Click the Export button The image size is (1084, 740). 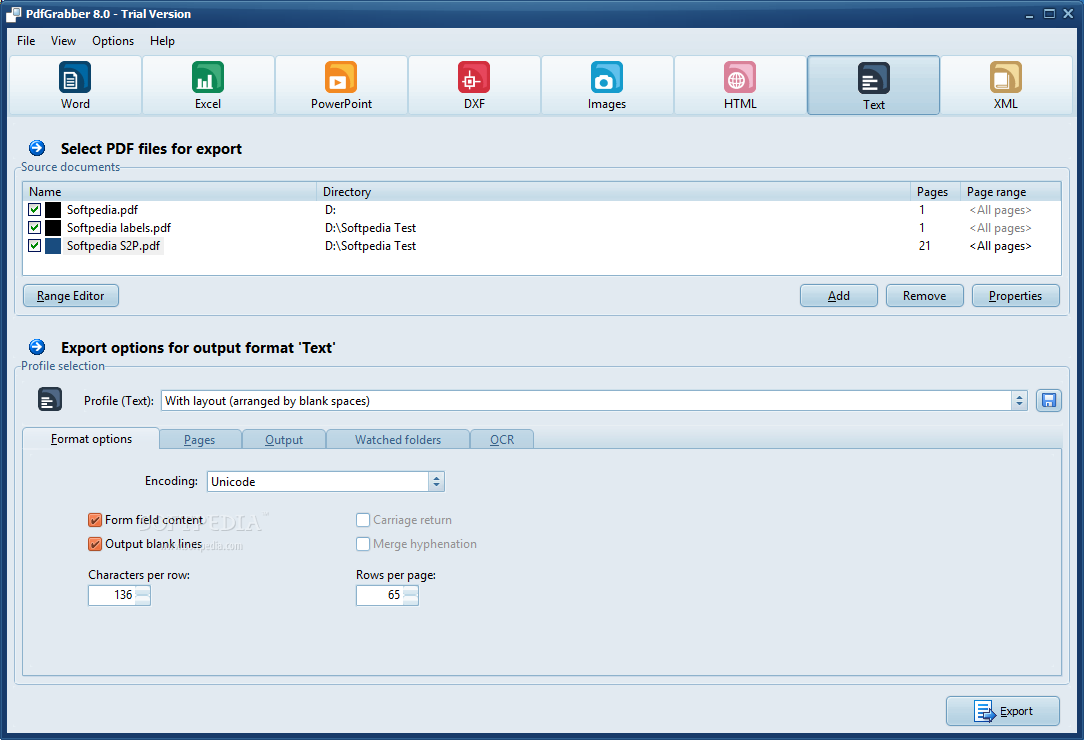click(1002, 711)
